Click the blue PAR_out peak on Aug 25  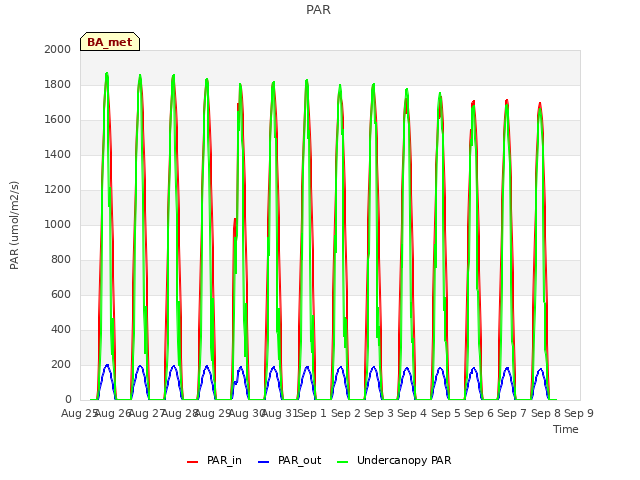click(107, 365)
